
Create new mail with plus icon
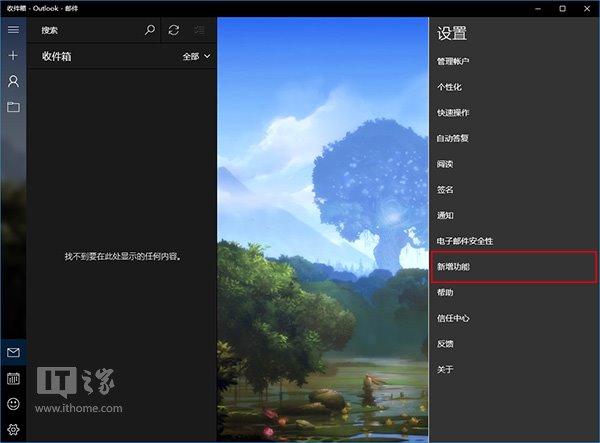[13, 55]
